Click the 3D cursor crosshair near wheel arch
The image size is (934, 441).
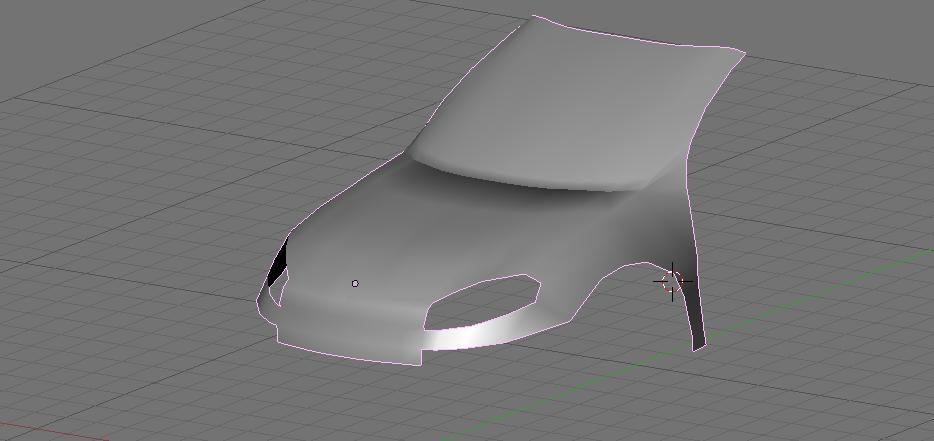click(673, 281)
